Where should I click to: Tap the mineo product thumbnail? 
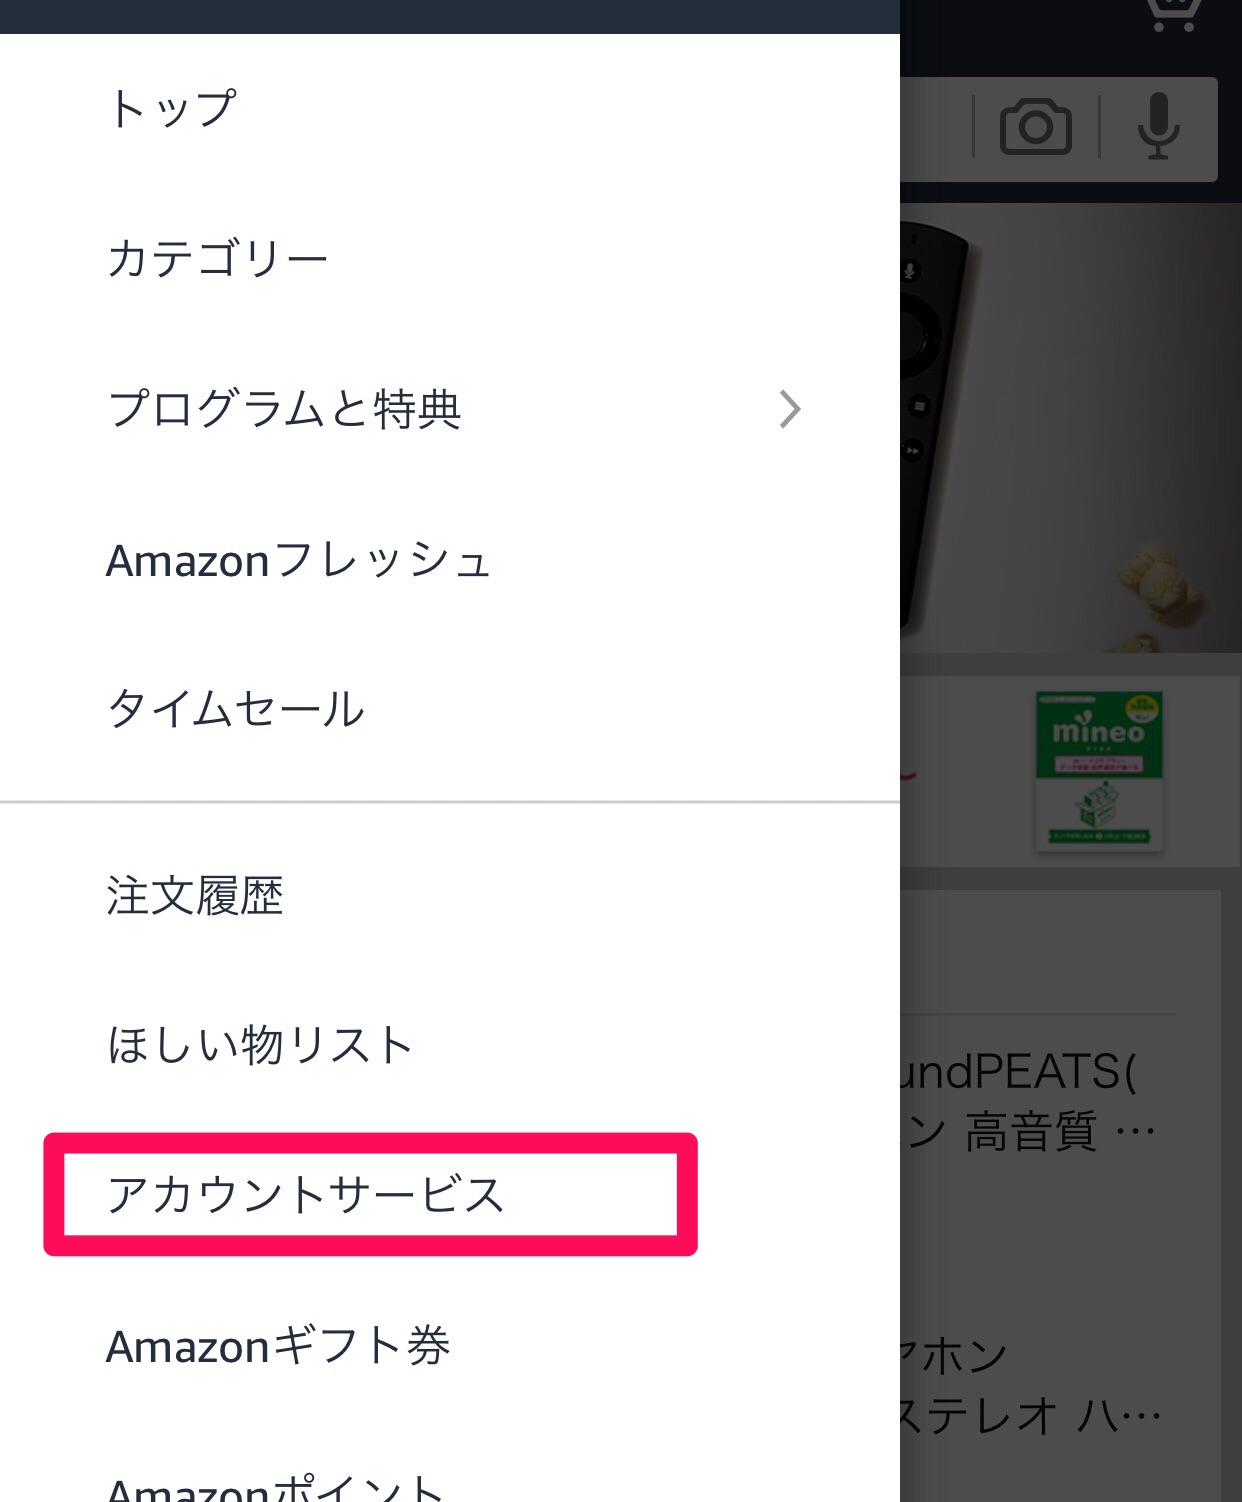coord(1098,770)
